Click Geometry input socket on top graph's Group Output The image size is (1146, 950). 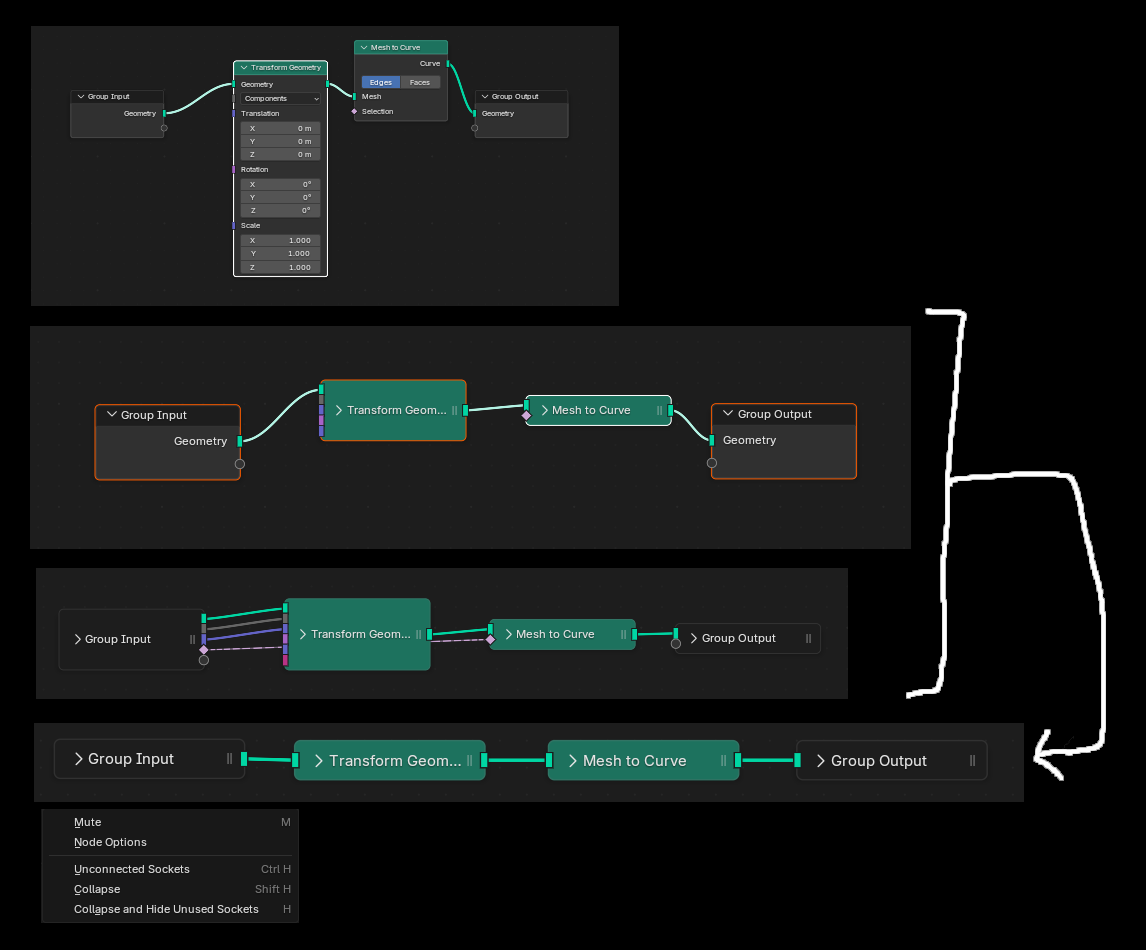[474, 113]
